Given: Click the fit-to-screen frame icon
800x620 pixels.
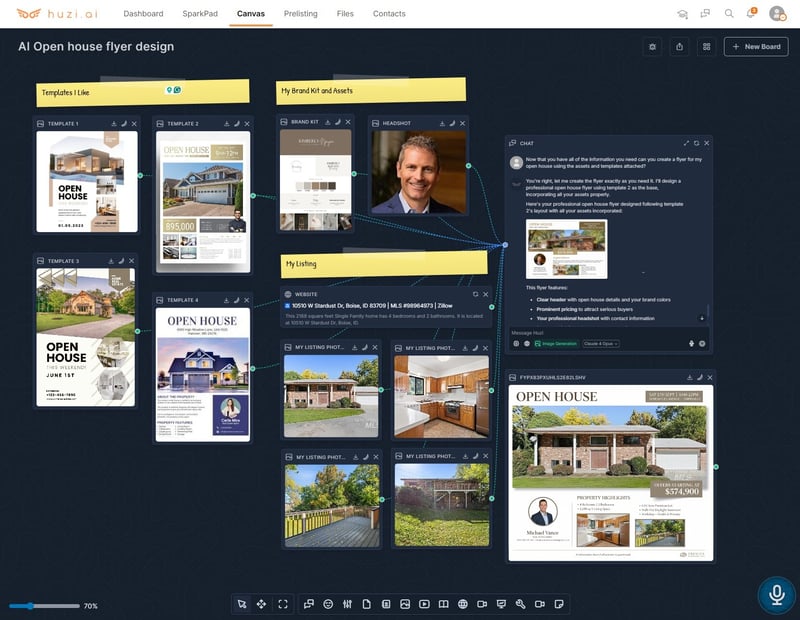Looking at the screenshot, I should point(283,604).
